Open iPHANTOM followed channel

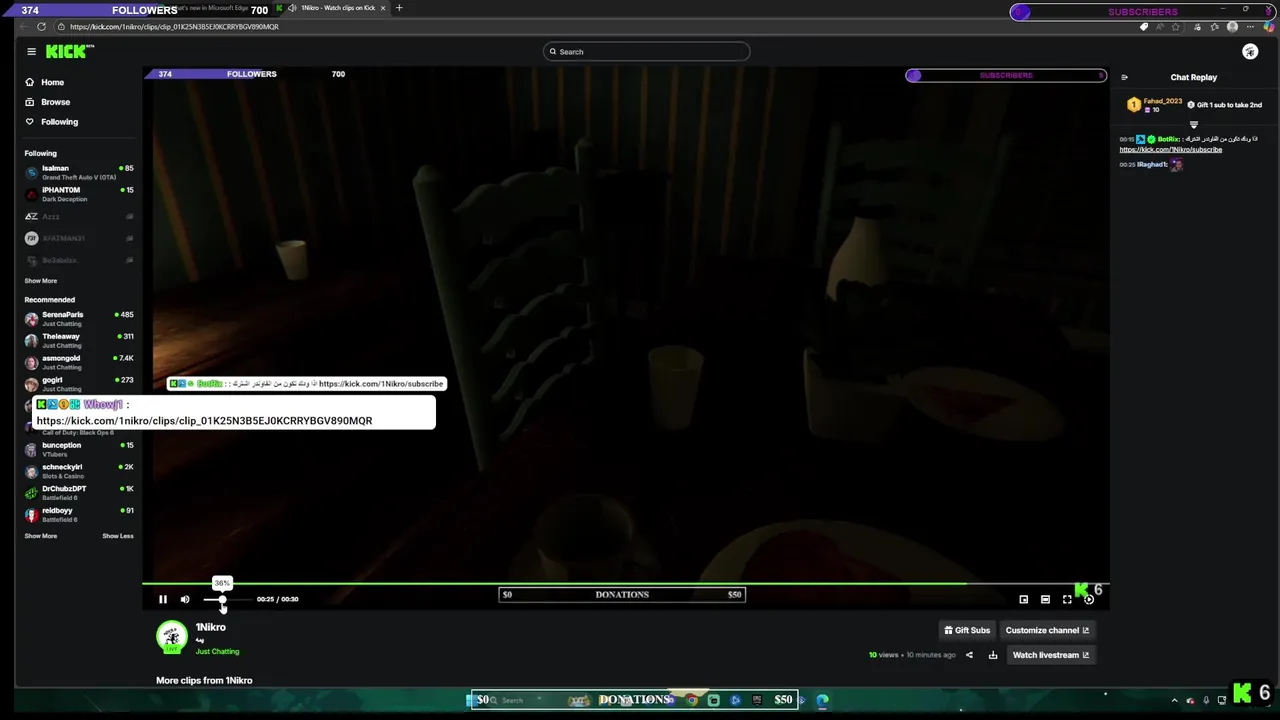click(79, 194)
